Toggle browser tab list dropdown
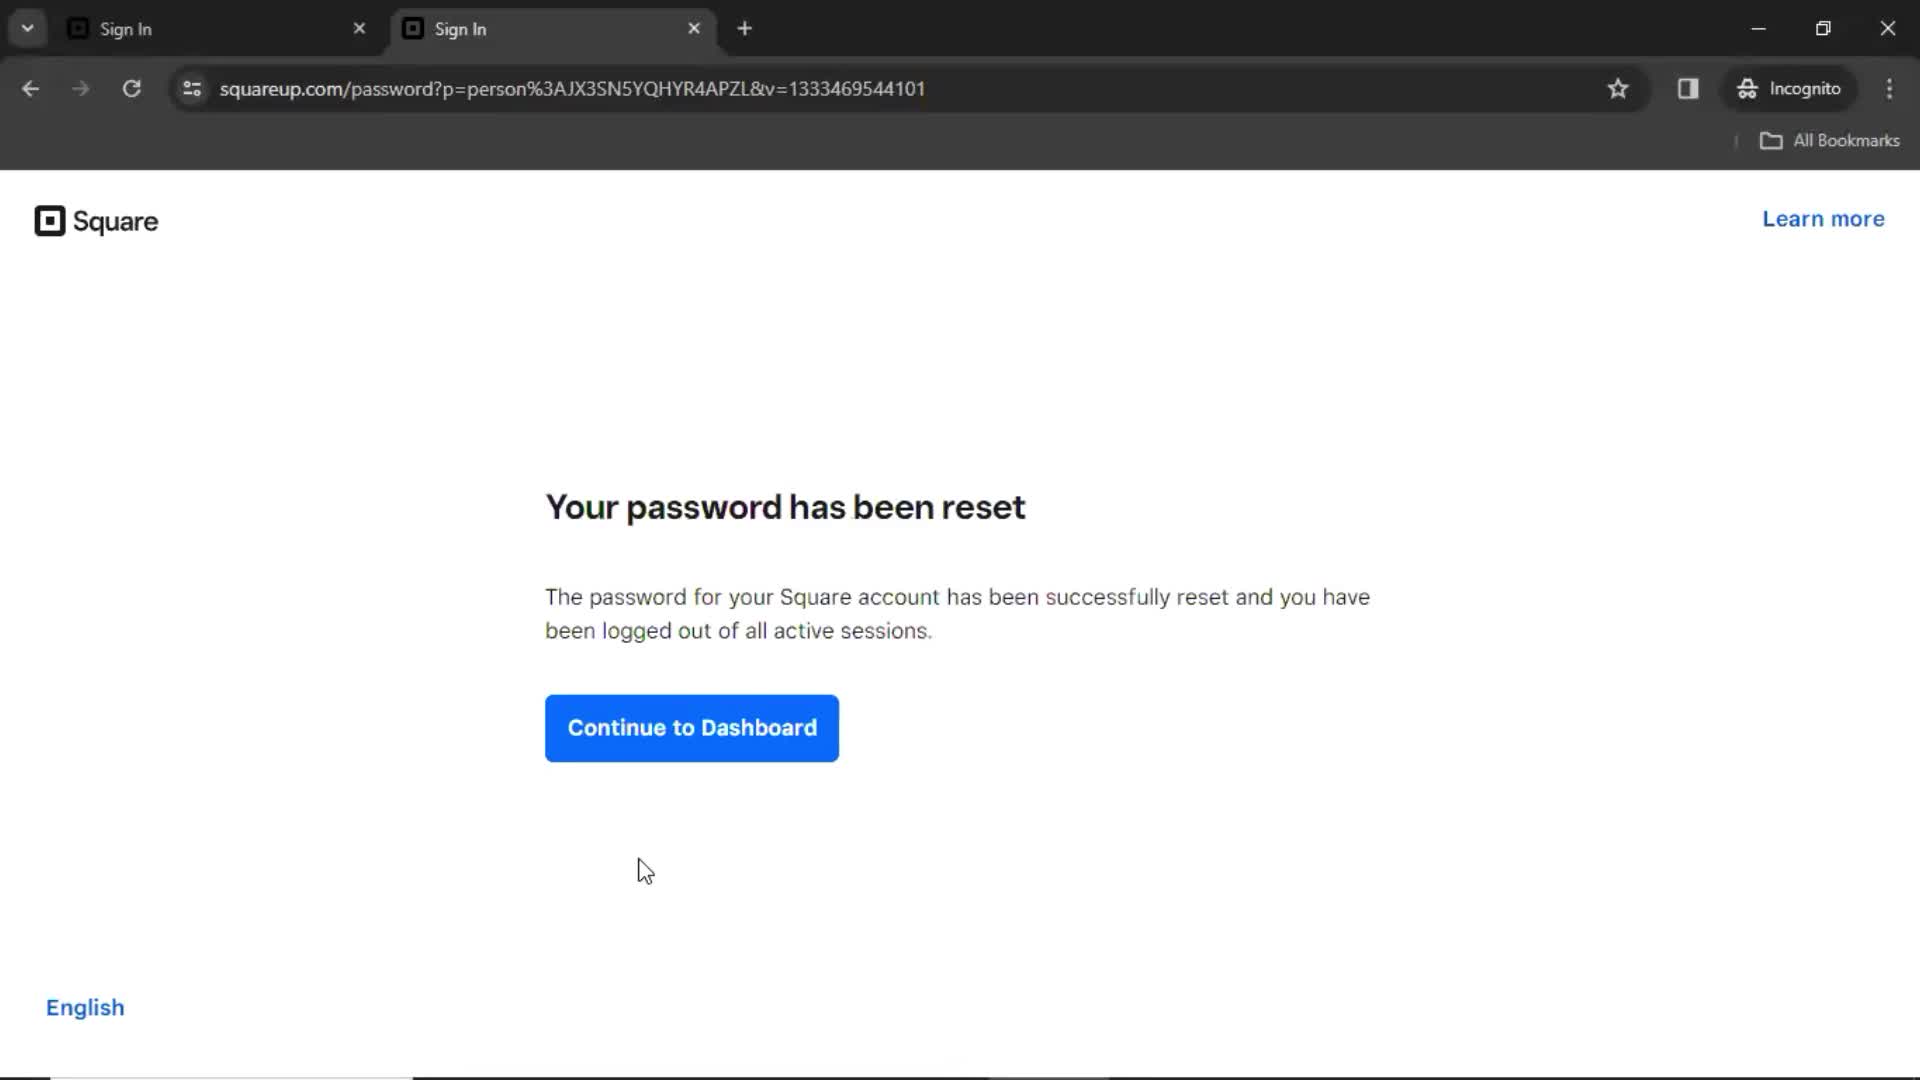 coord(26,28)
